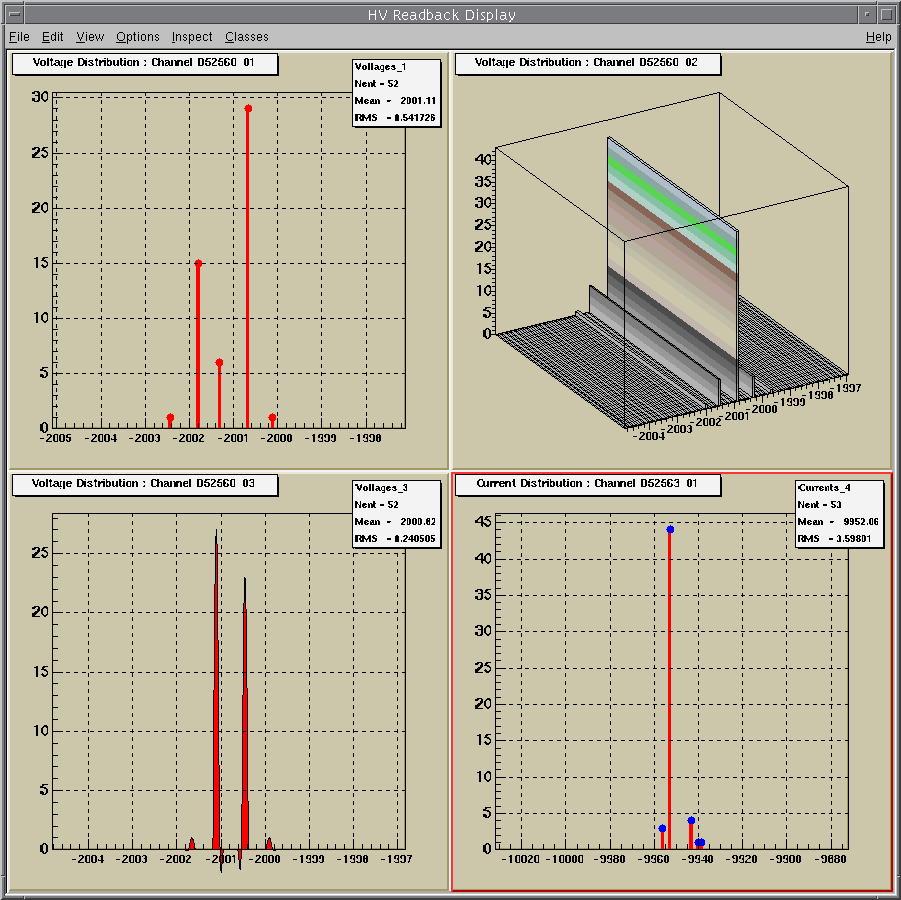901x900 pixels.
Task: Click RMS value 0.541726 in Voltages_1 stats
Action: coord(414,117)
